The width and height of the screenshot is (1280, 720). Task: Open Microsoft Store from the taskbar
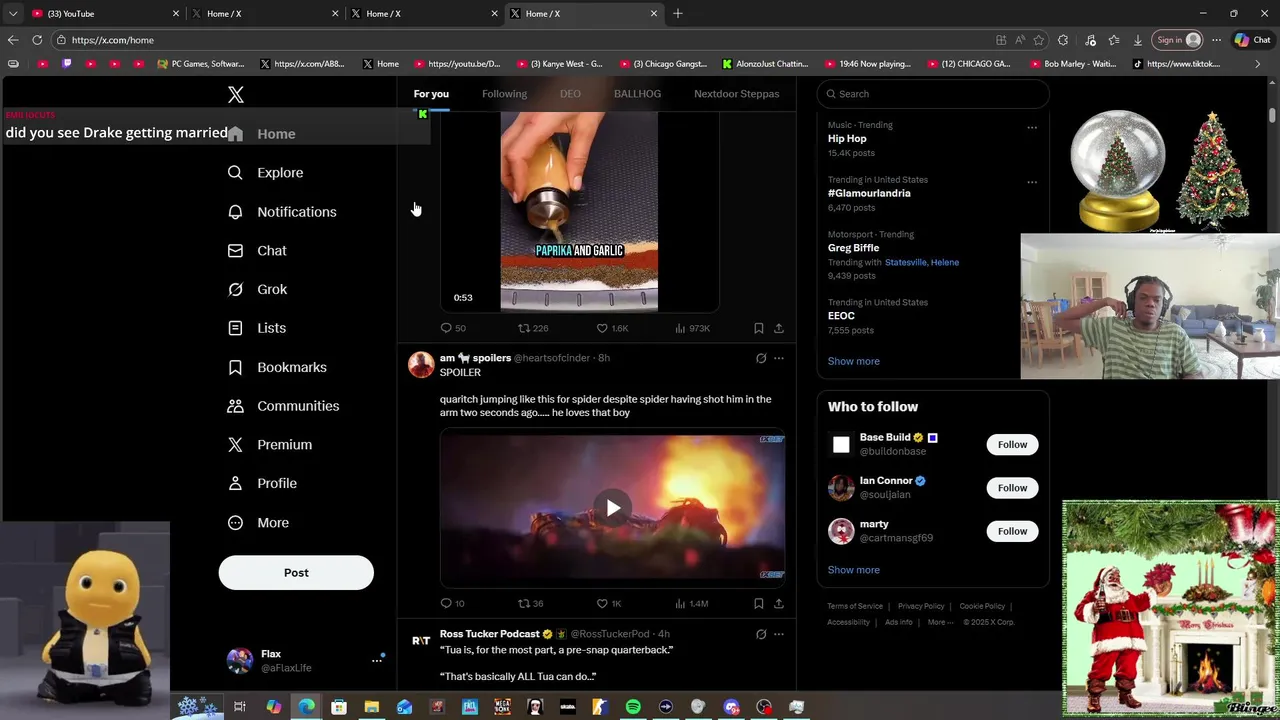tap(339, 707)
